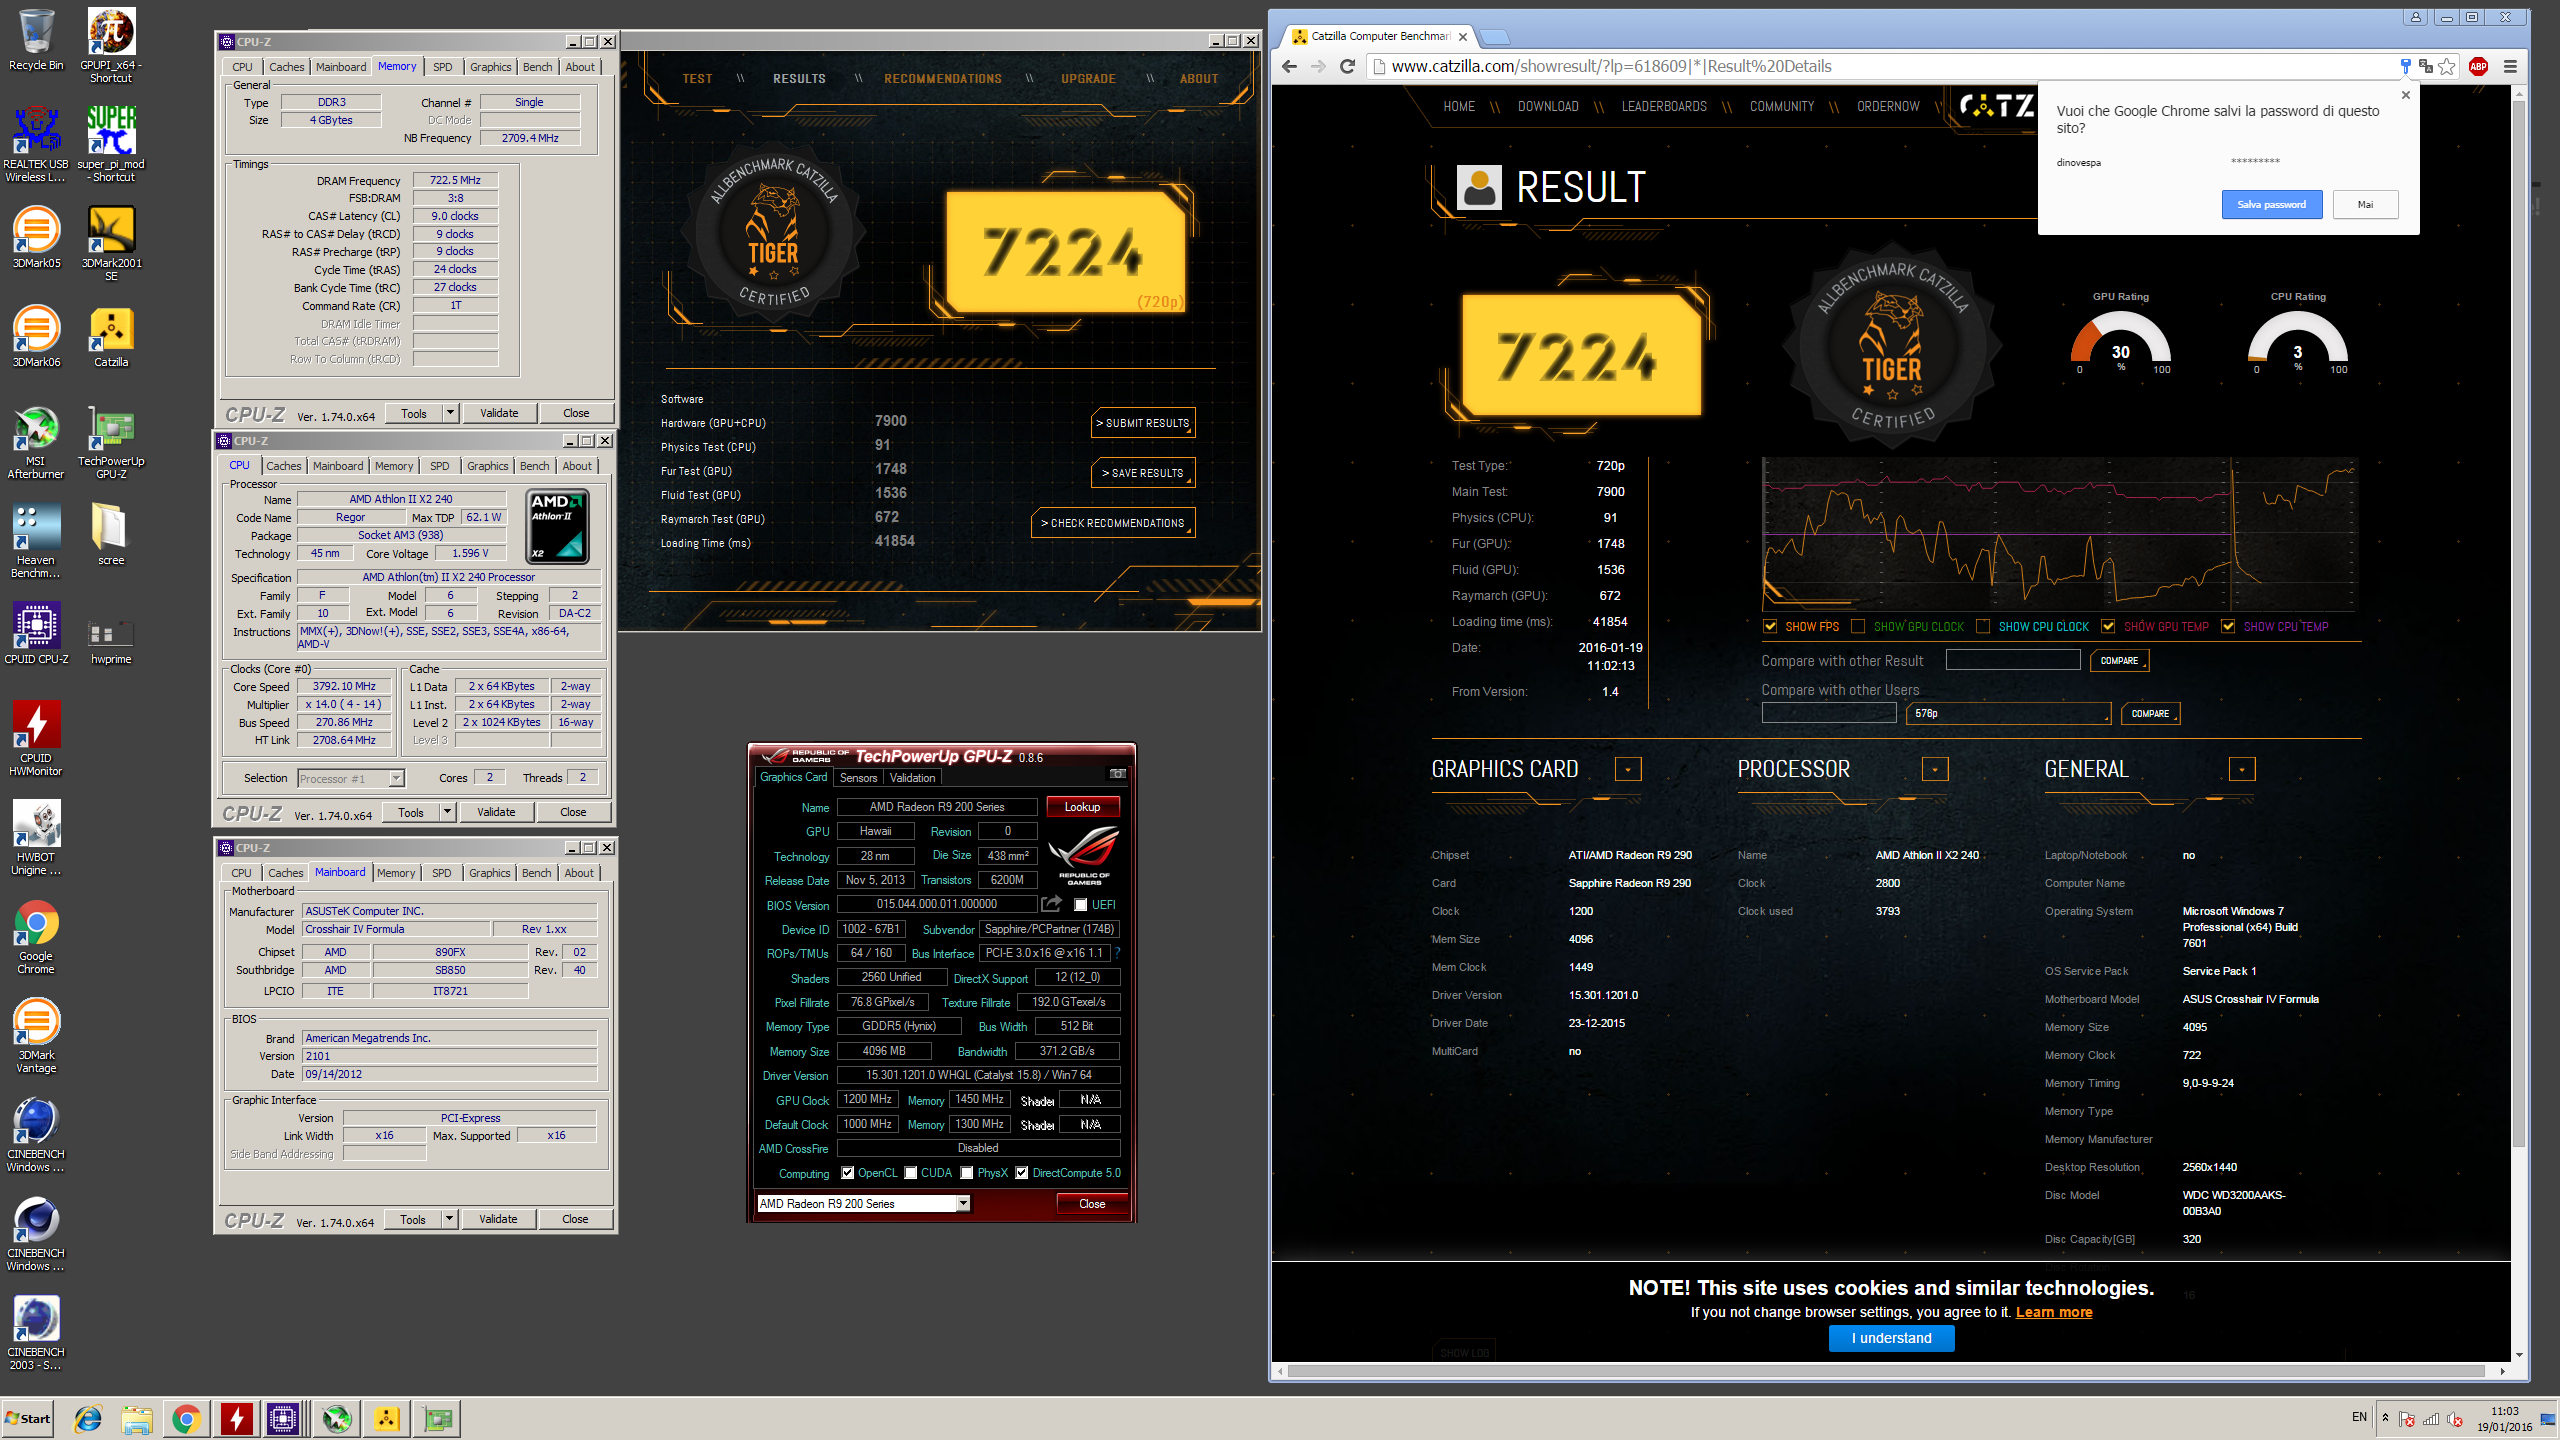2560x1440 pixels.
Task: Open Windows Explorer from taskbar
Action: 137,1418
